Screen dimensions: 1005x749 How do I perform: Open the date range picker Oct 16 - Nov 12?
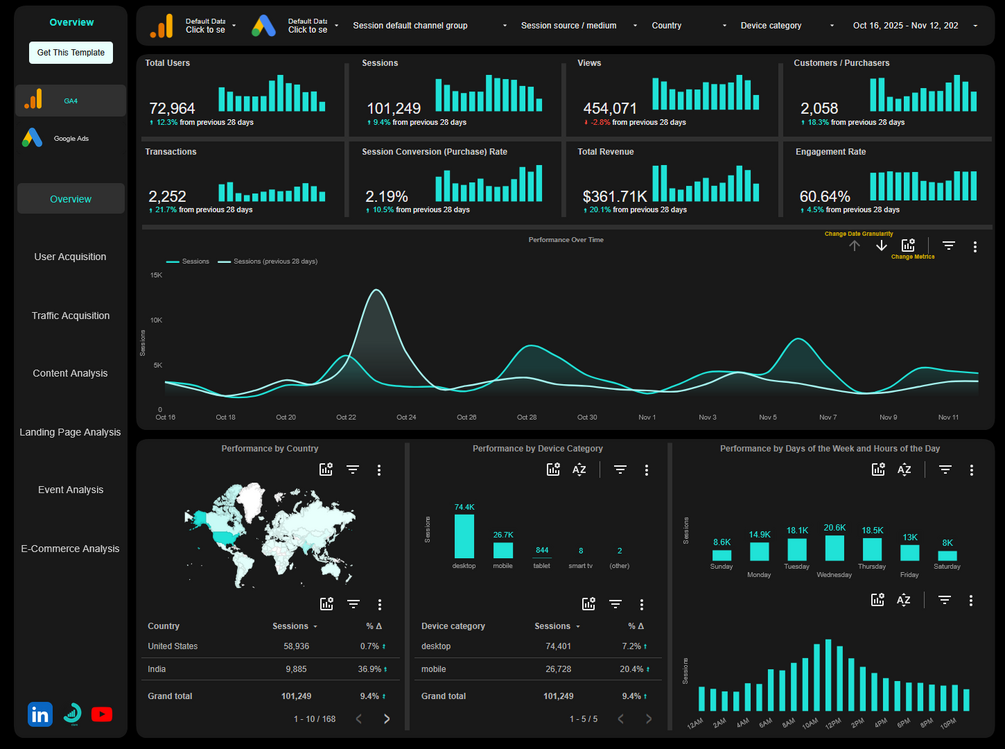(915, 26)
